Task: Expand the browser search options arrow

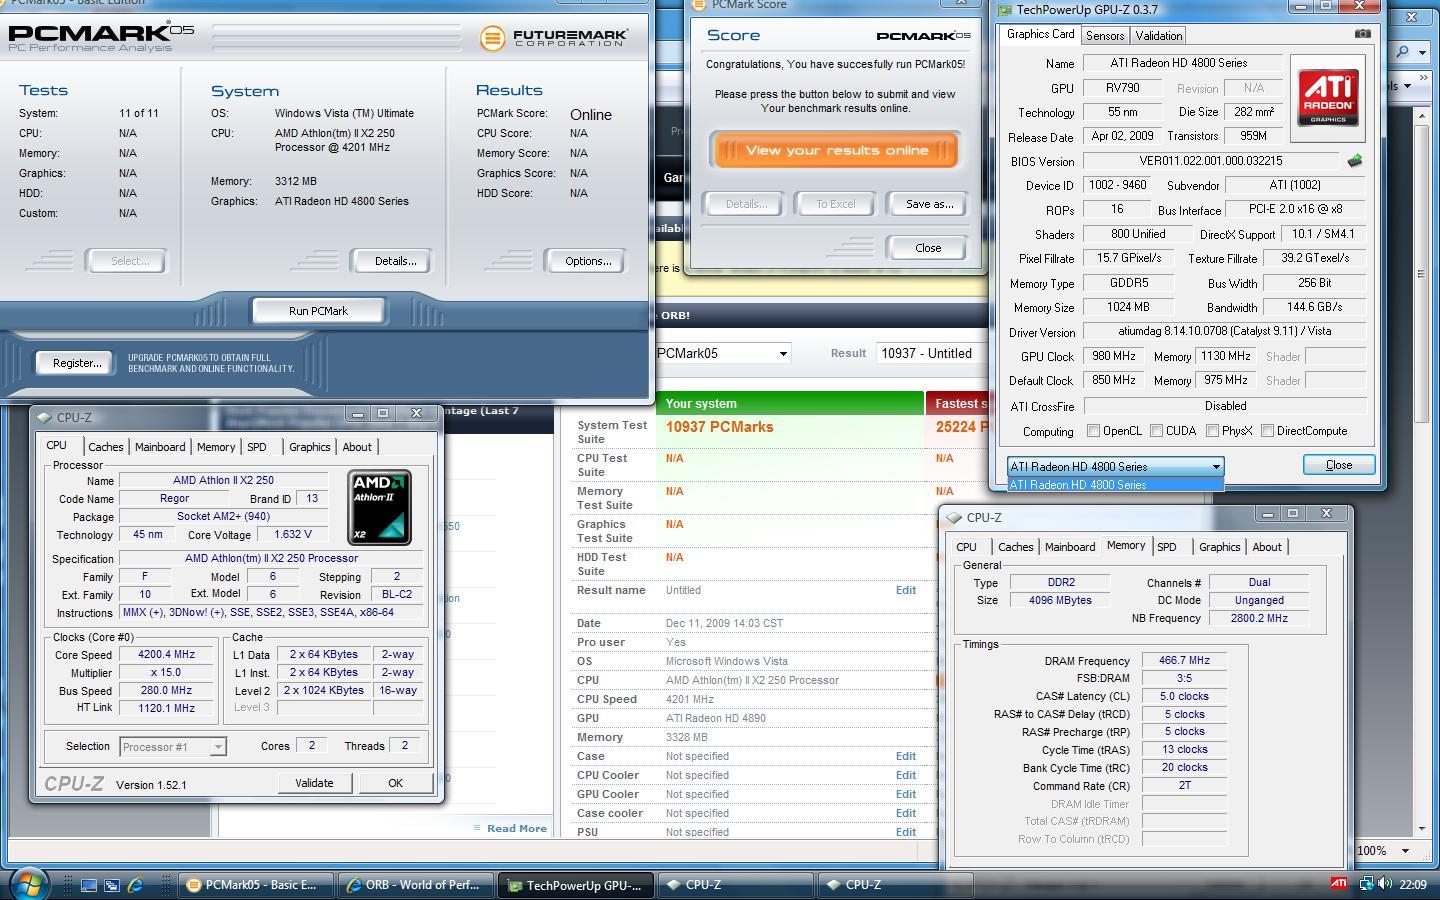Action: click(1423, 52)
